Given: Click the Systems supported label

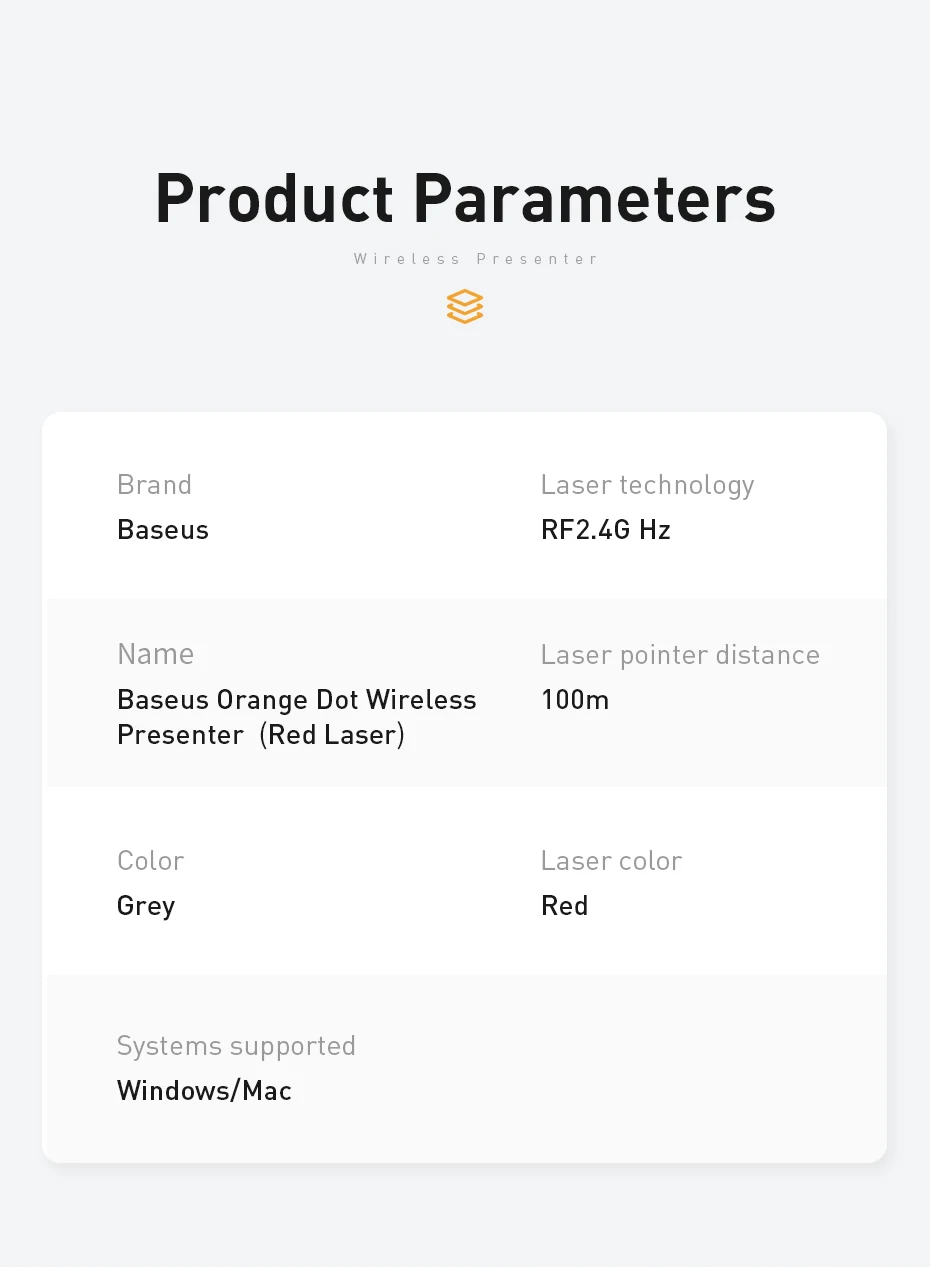Looking at the screenshot, I should tap(236, 1046).
